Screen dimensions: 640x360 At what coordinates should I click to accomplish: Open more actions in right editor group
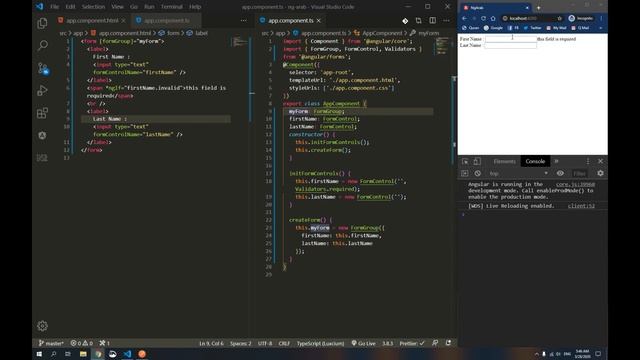(446, 20)
